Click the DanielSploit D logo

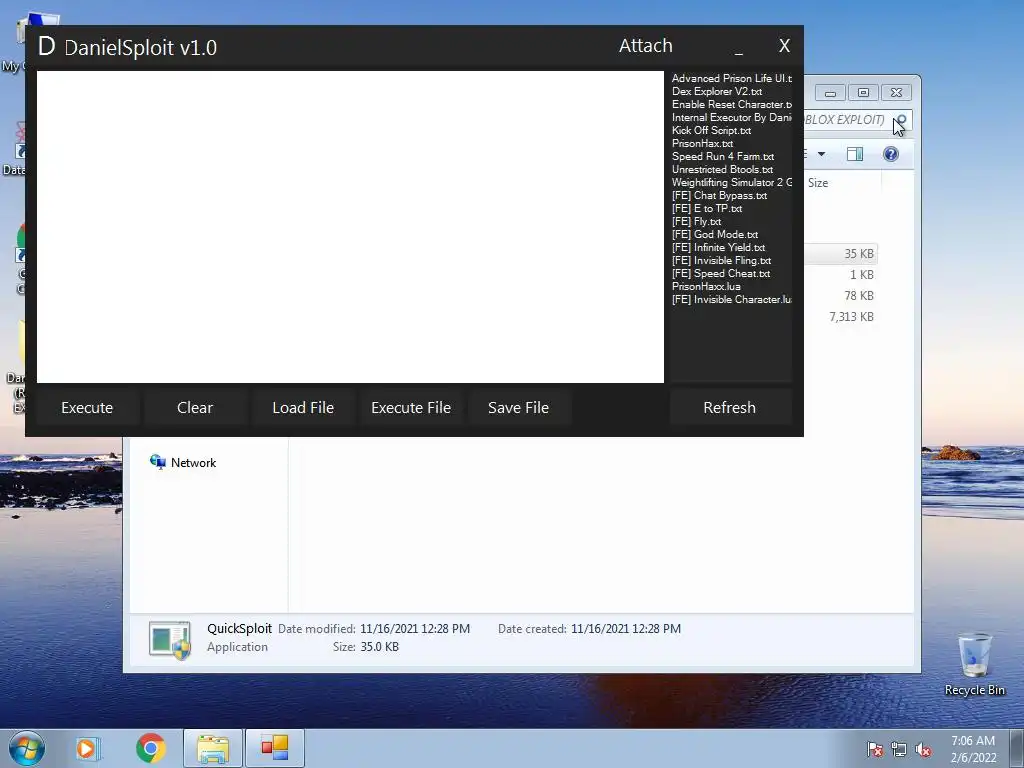click(46, 46)
